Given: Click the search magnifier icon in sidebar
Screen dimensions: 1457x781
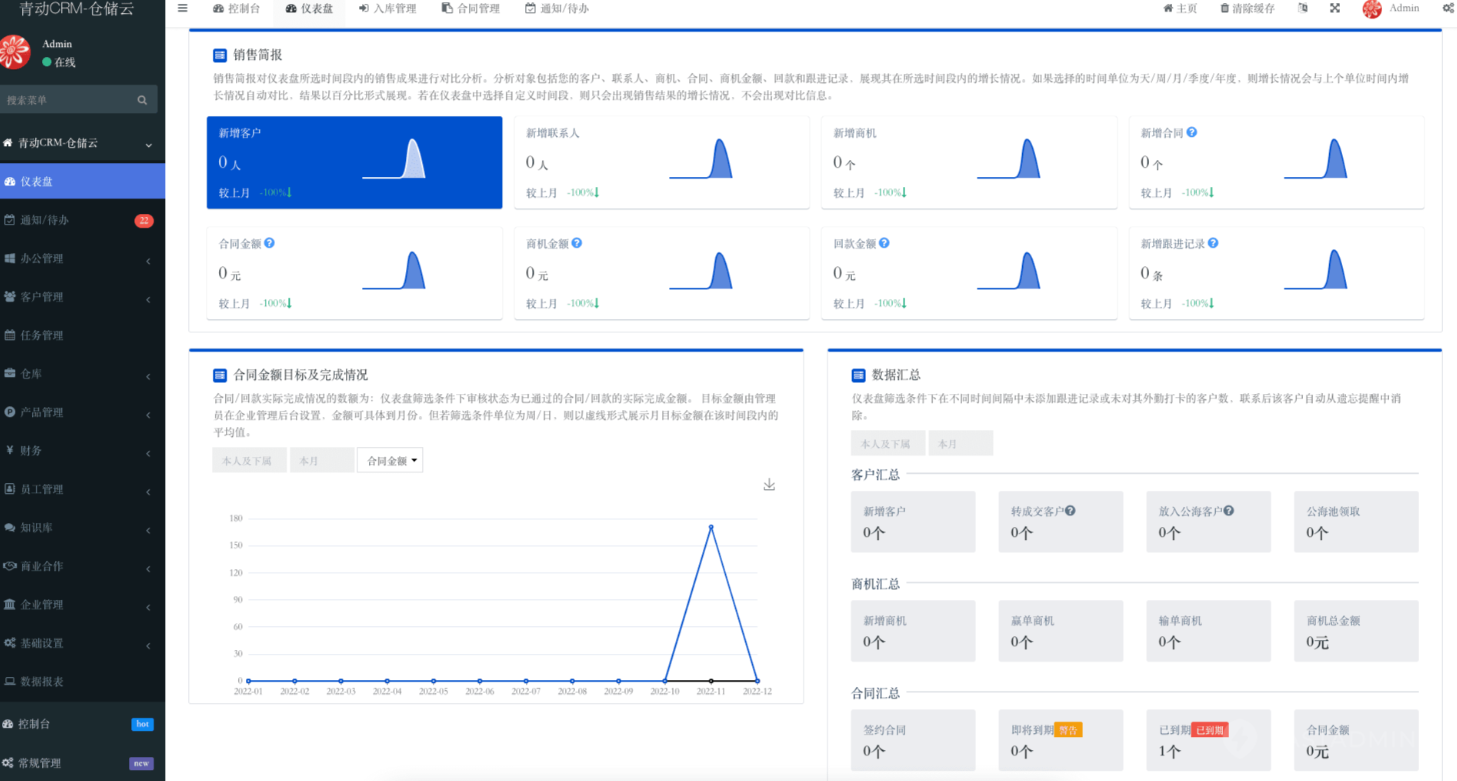Looking at the screenshot, I should click(x=142, y=100).
